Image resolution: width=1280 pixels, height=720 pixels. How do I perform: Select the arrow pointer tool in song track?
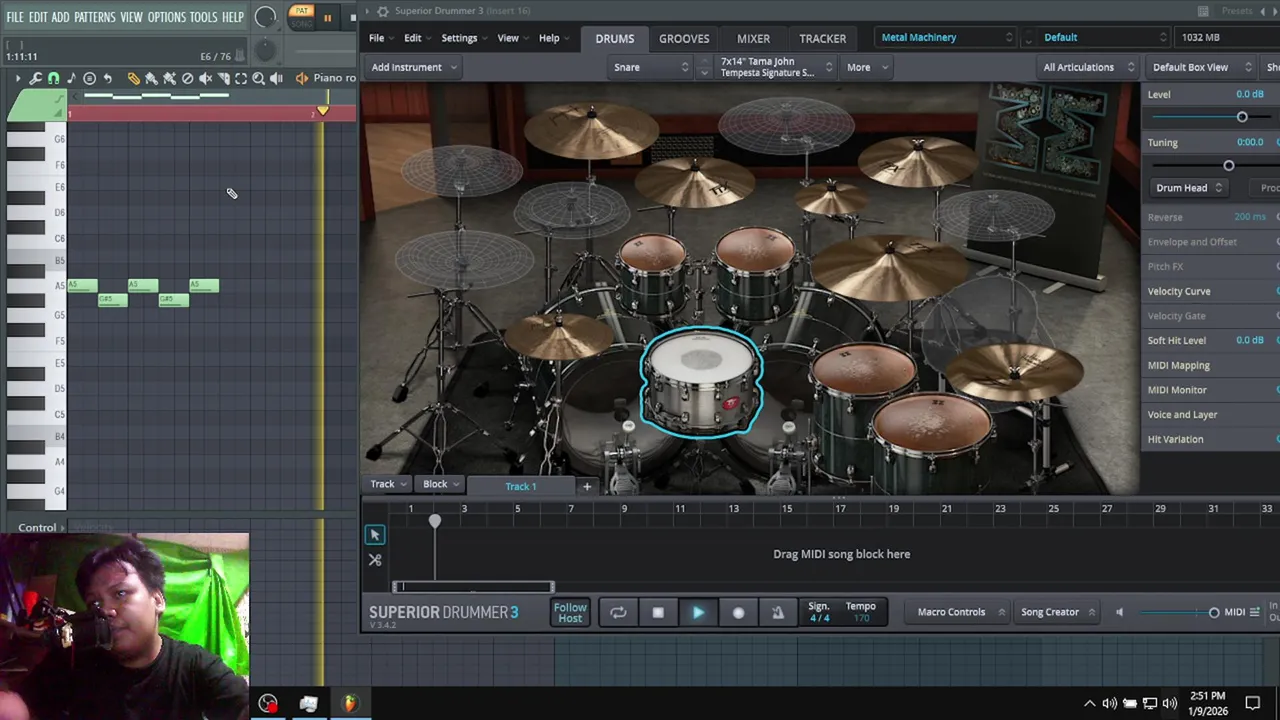tap(375, 535)
